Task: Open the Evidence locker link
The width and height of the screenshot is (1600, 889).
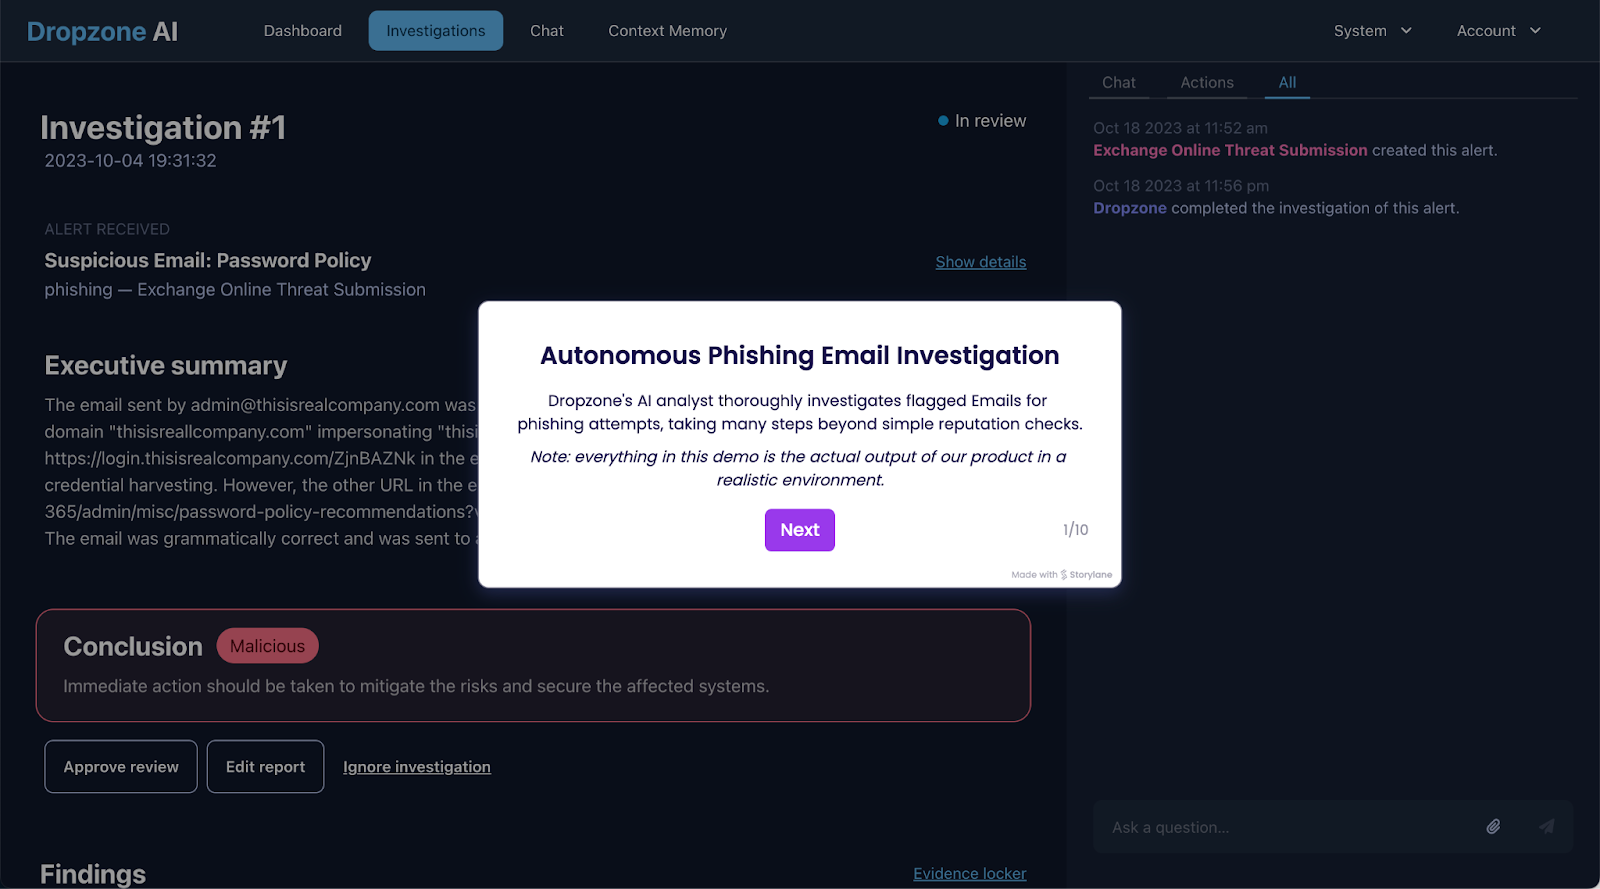Action: (x=970, y=873)
